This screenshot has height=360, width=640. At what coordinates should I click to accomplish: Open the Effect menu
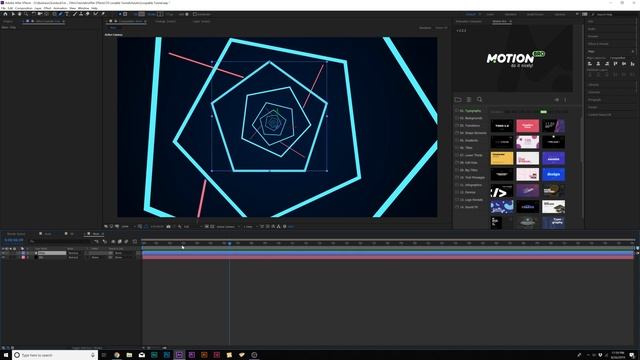tap(47, 8)
